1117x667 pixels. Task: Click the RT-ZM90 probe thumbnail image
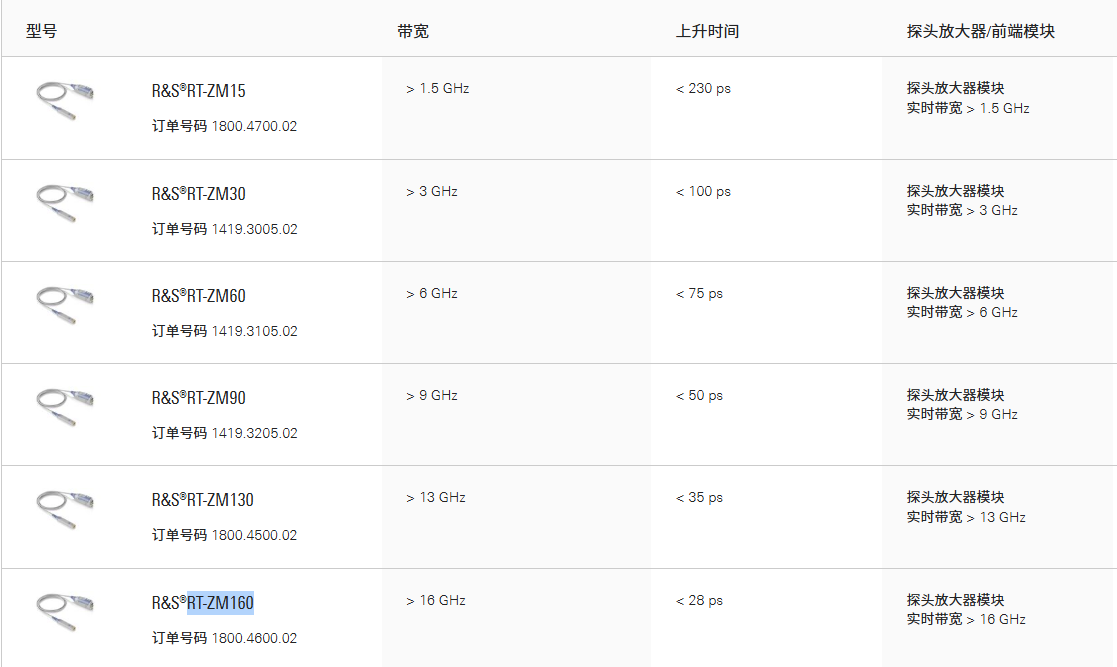pyautogui.click(x=65, y=408)
